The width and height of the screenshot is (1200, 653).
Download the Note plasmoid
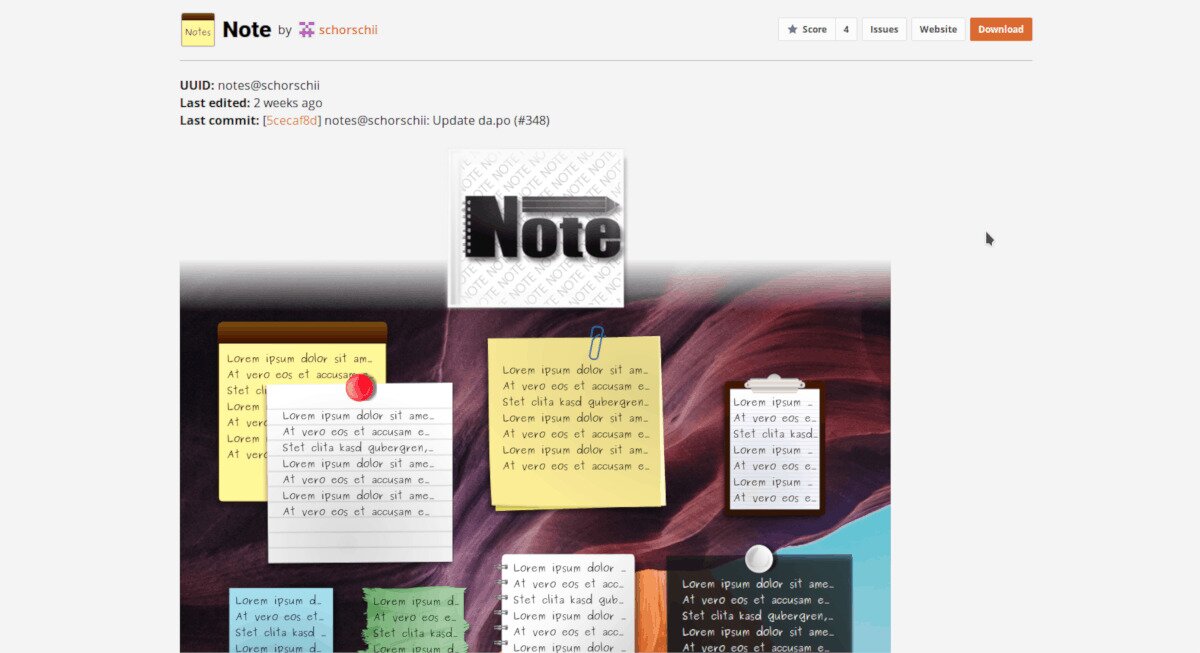(x=1000, y=29)
